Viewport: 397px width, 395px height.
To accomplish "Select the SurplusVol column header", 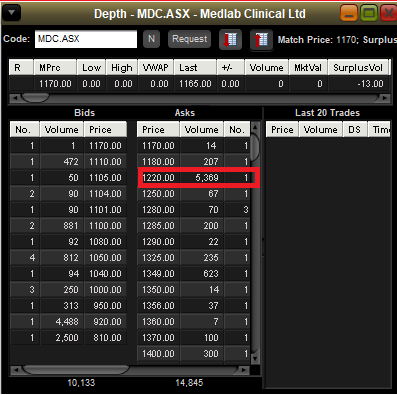I will [358, 68].
